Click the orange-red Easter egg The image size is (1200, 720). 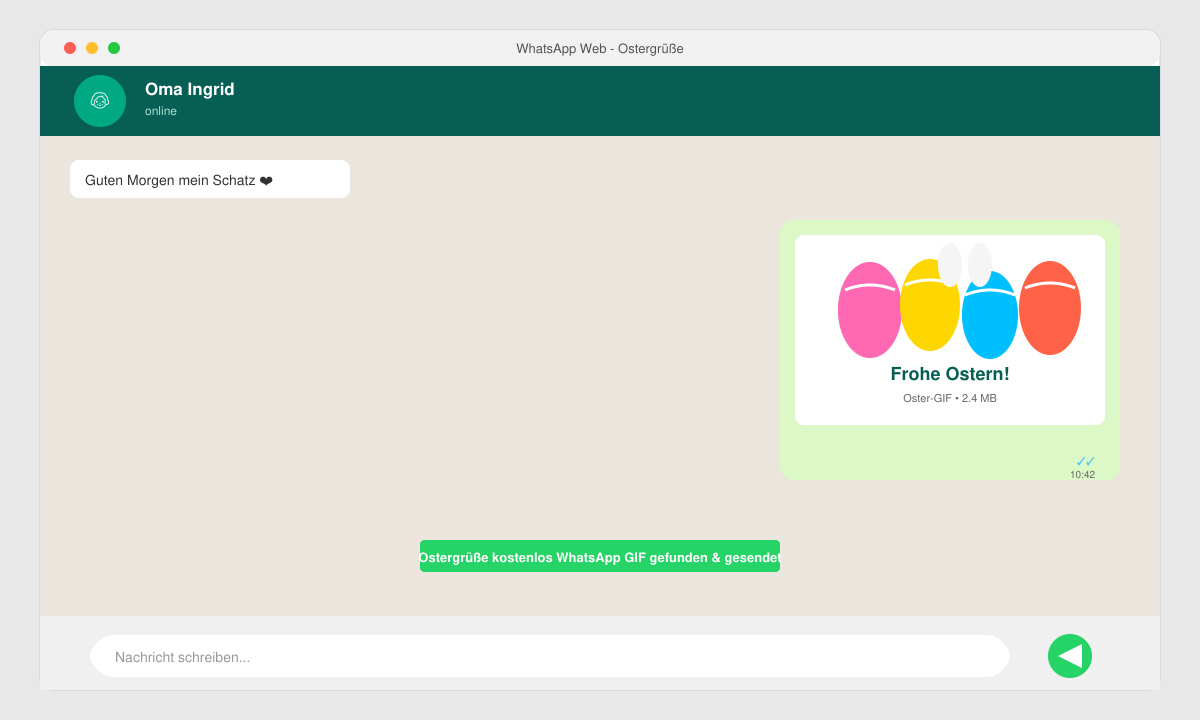tap(1050, 308)
